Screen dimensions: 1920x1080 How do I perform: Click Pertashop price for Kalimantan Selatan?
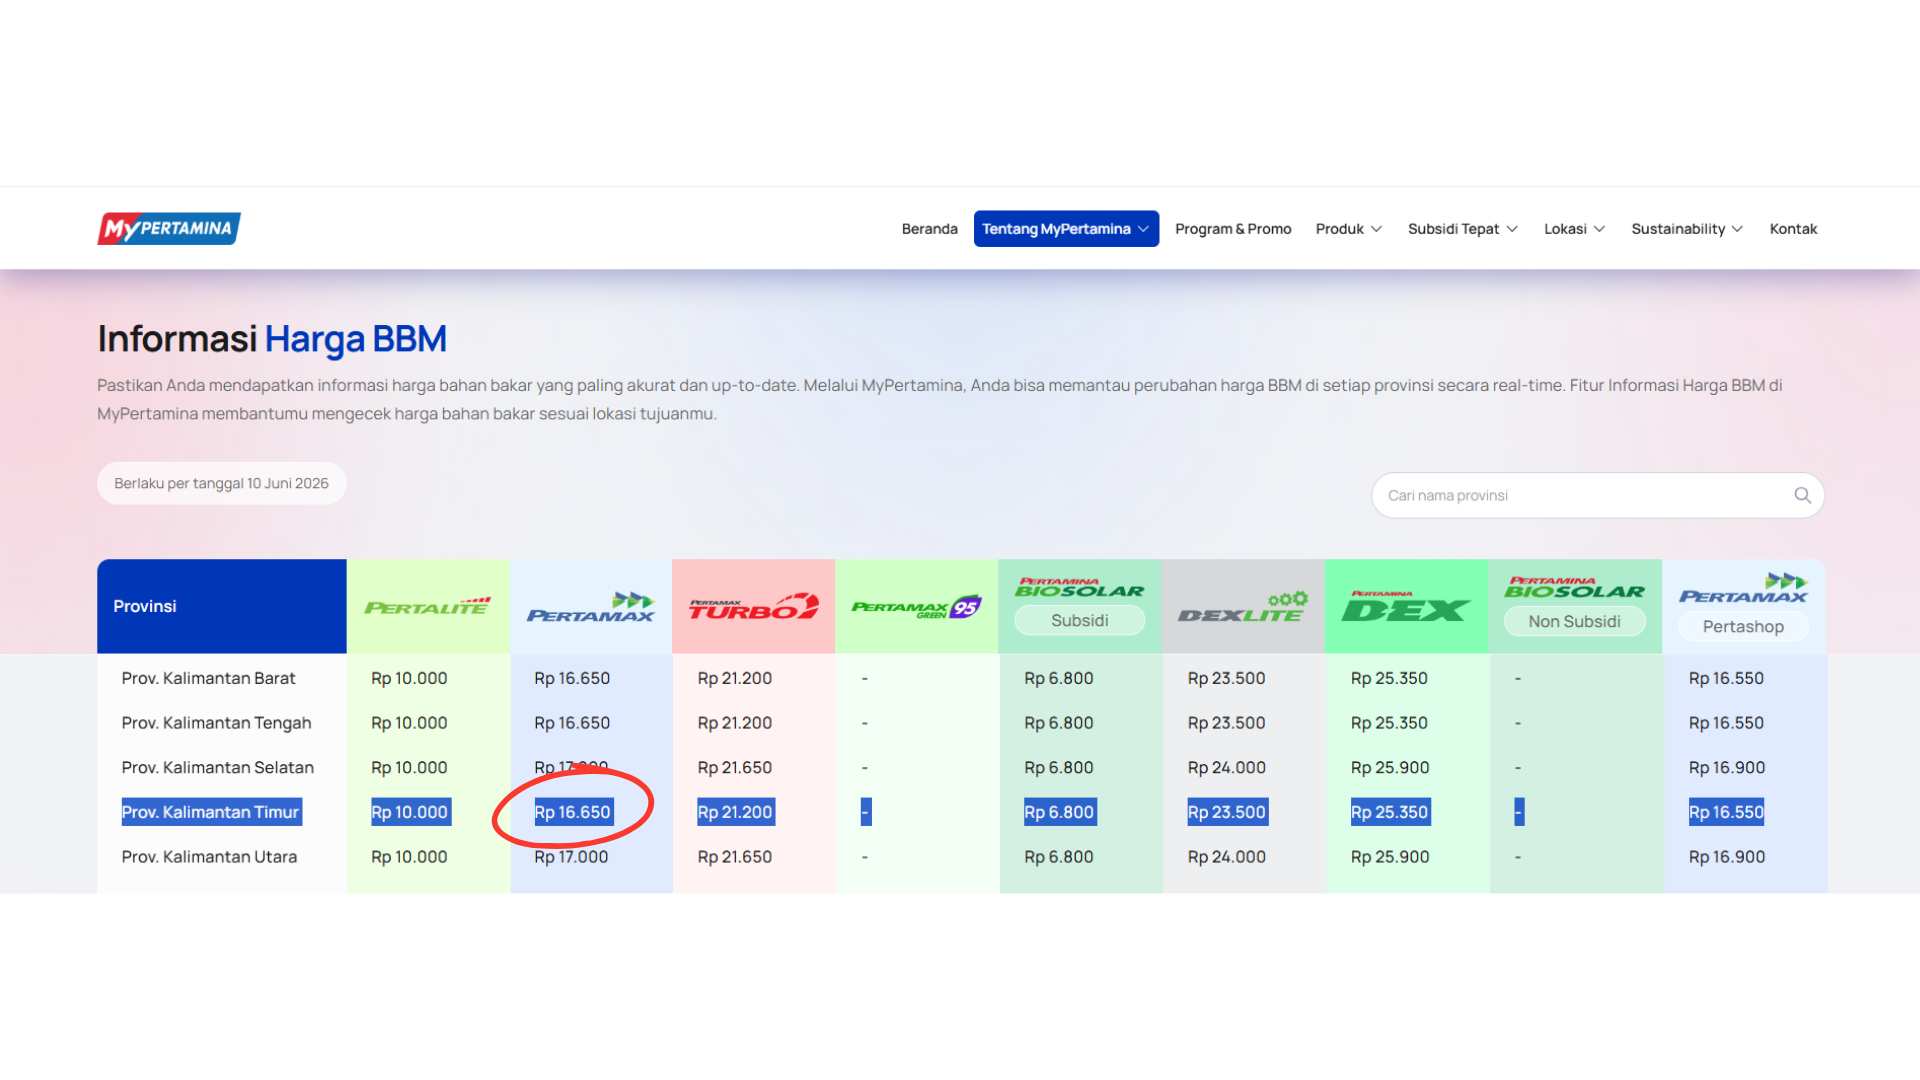pos(1727,768)
